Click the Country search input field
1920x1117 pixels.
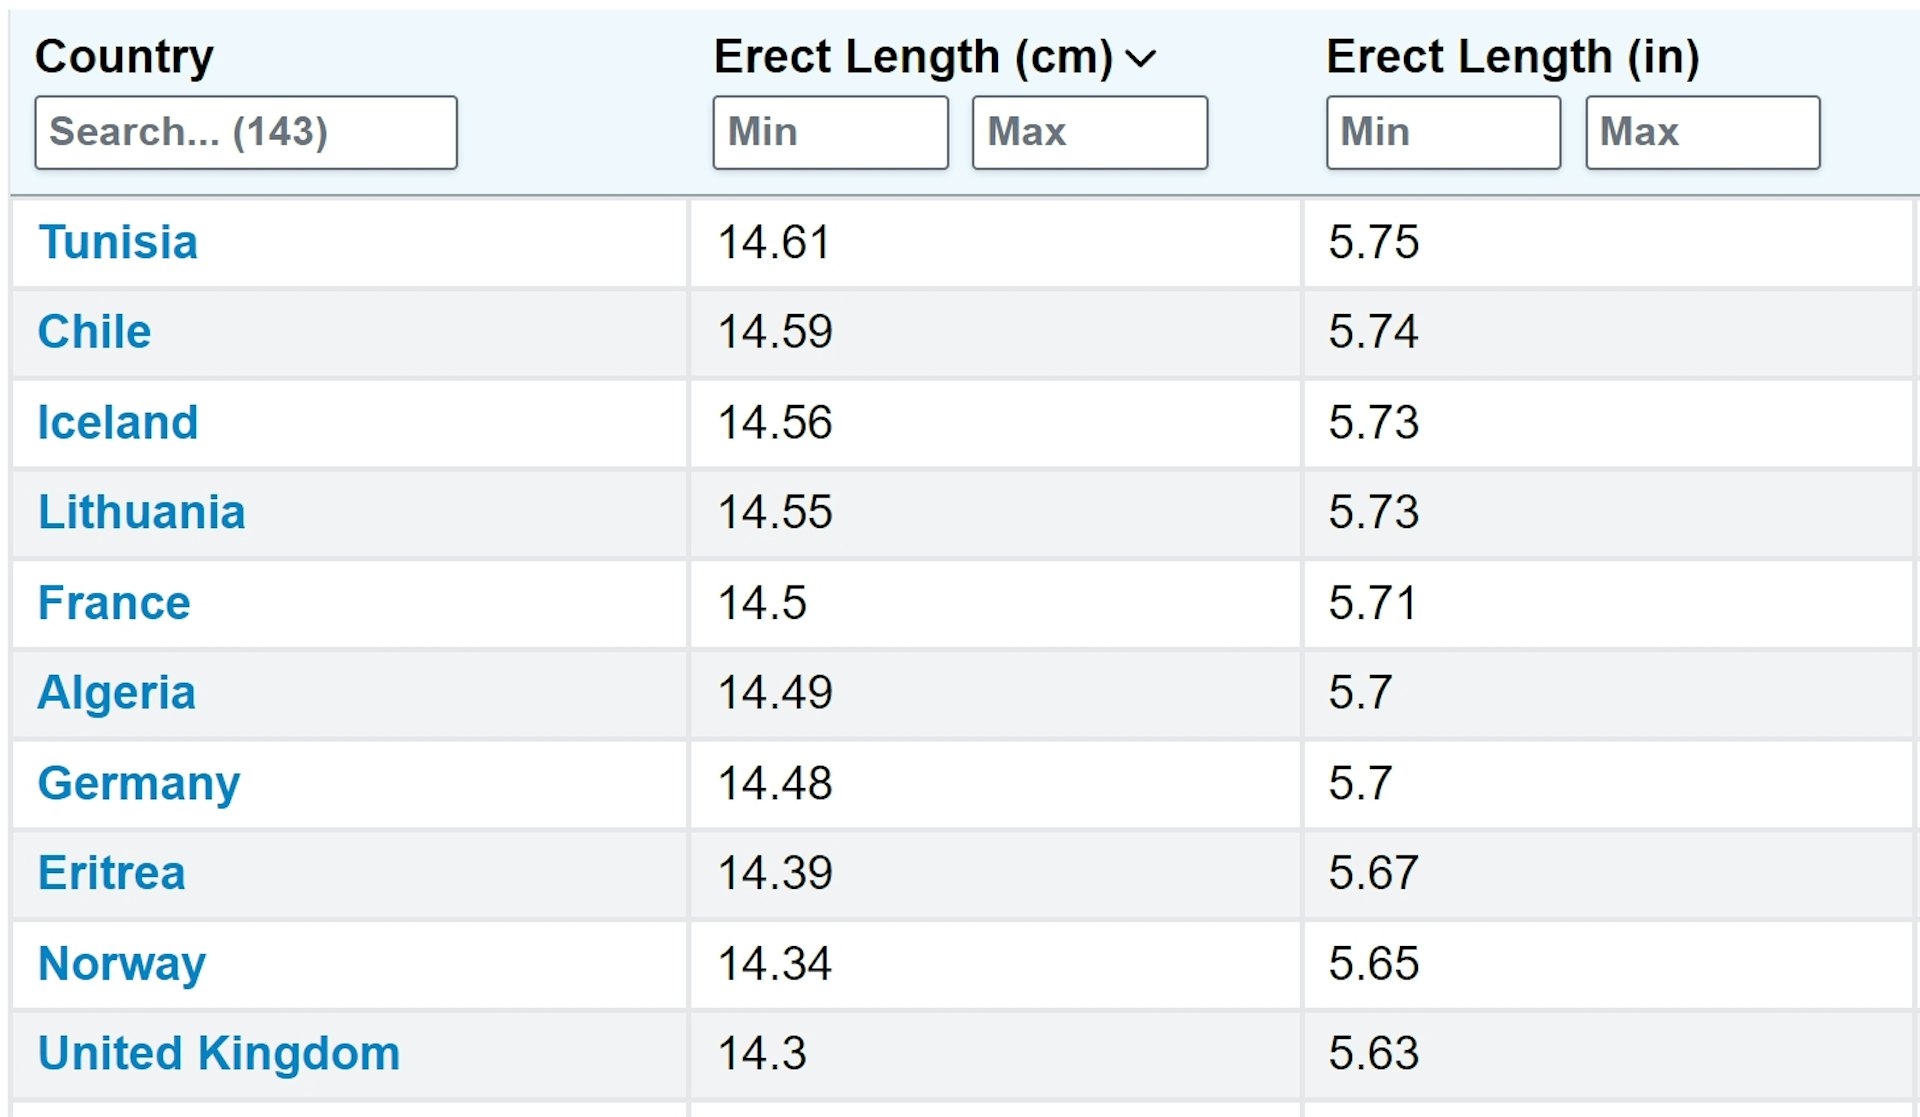(x=246, y=132)
